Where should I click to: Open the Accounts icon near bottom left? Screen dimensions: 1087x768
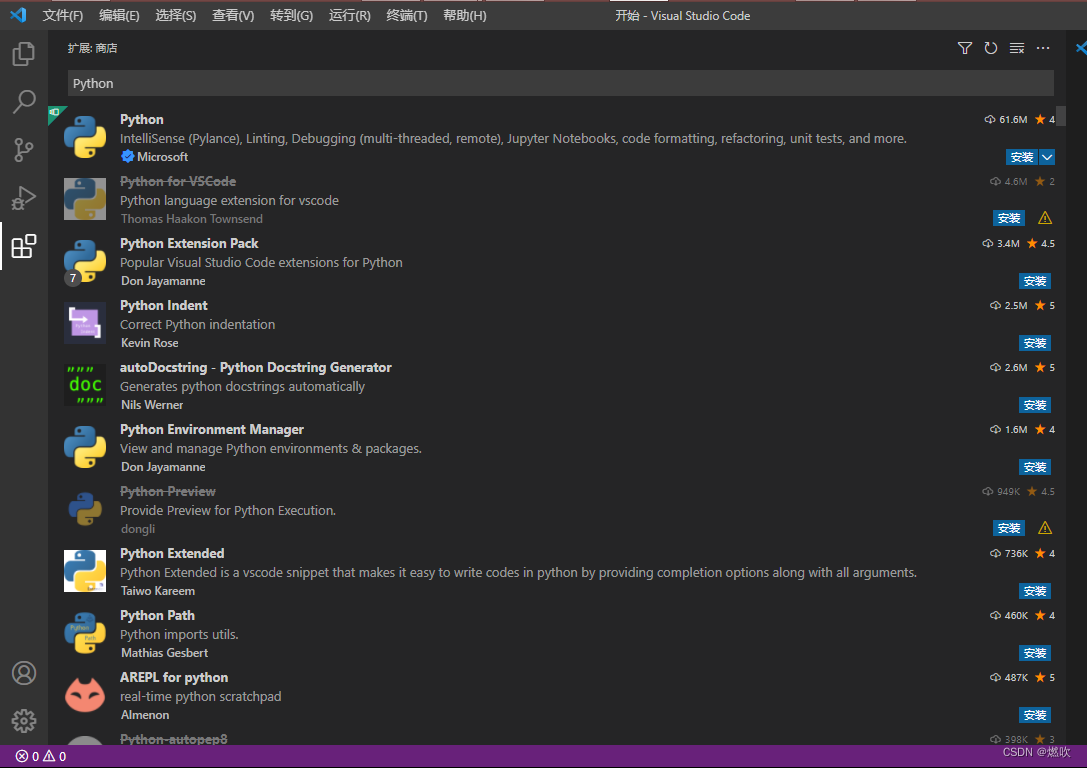click(24, 673)
